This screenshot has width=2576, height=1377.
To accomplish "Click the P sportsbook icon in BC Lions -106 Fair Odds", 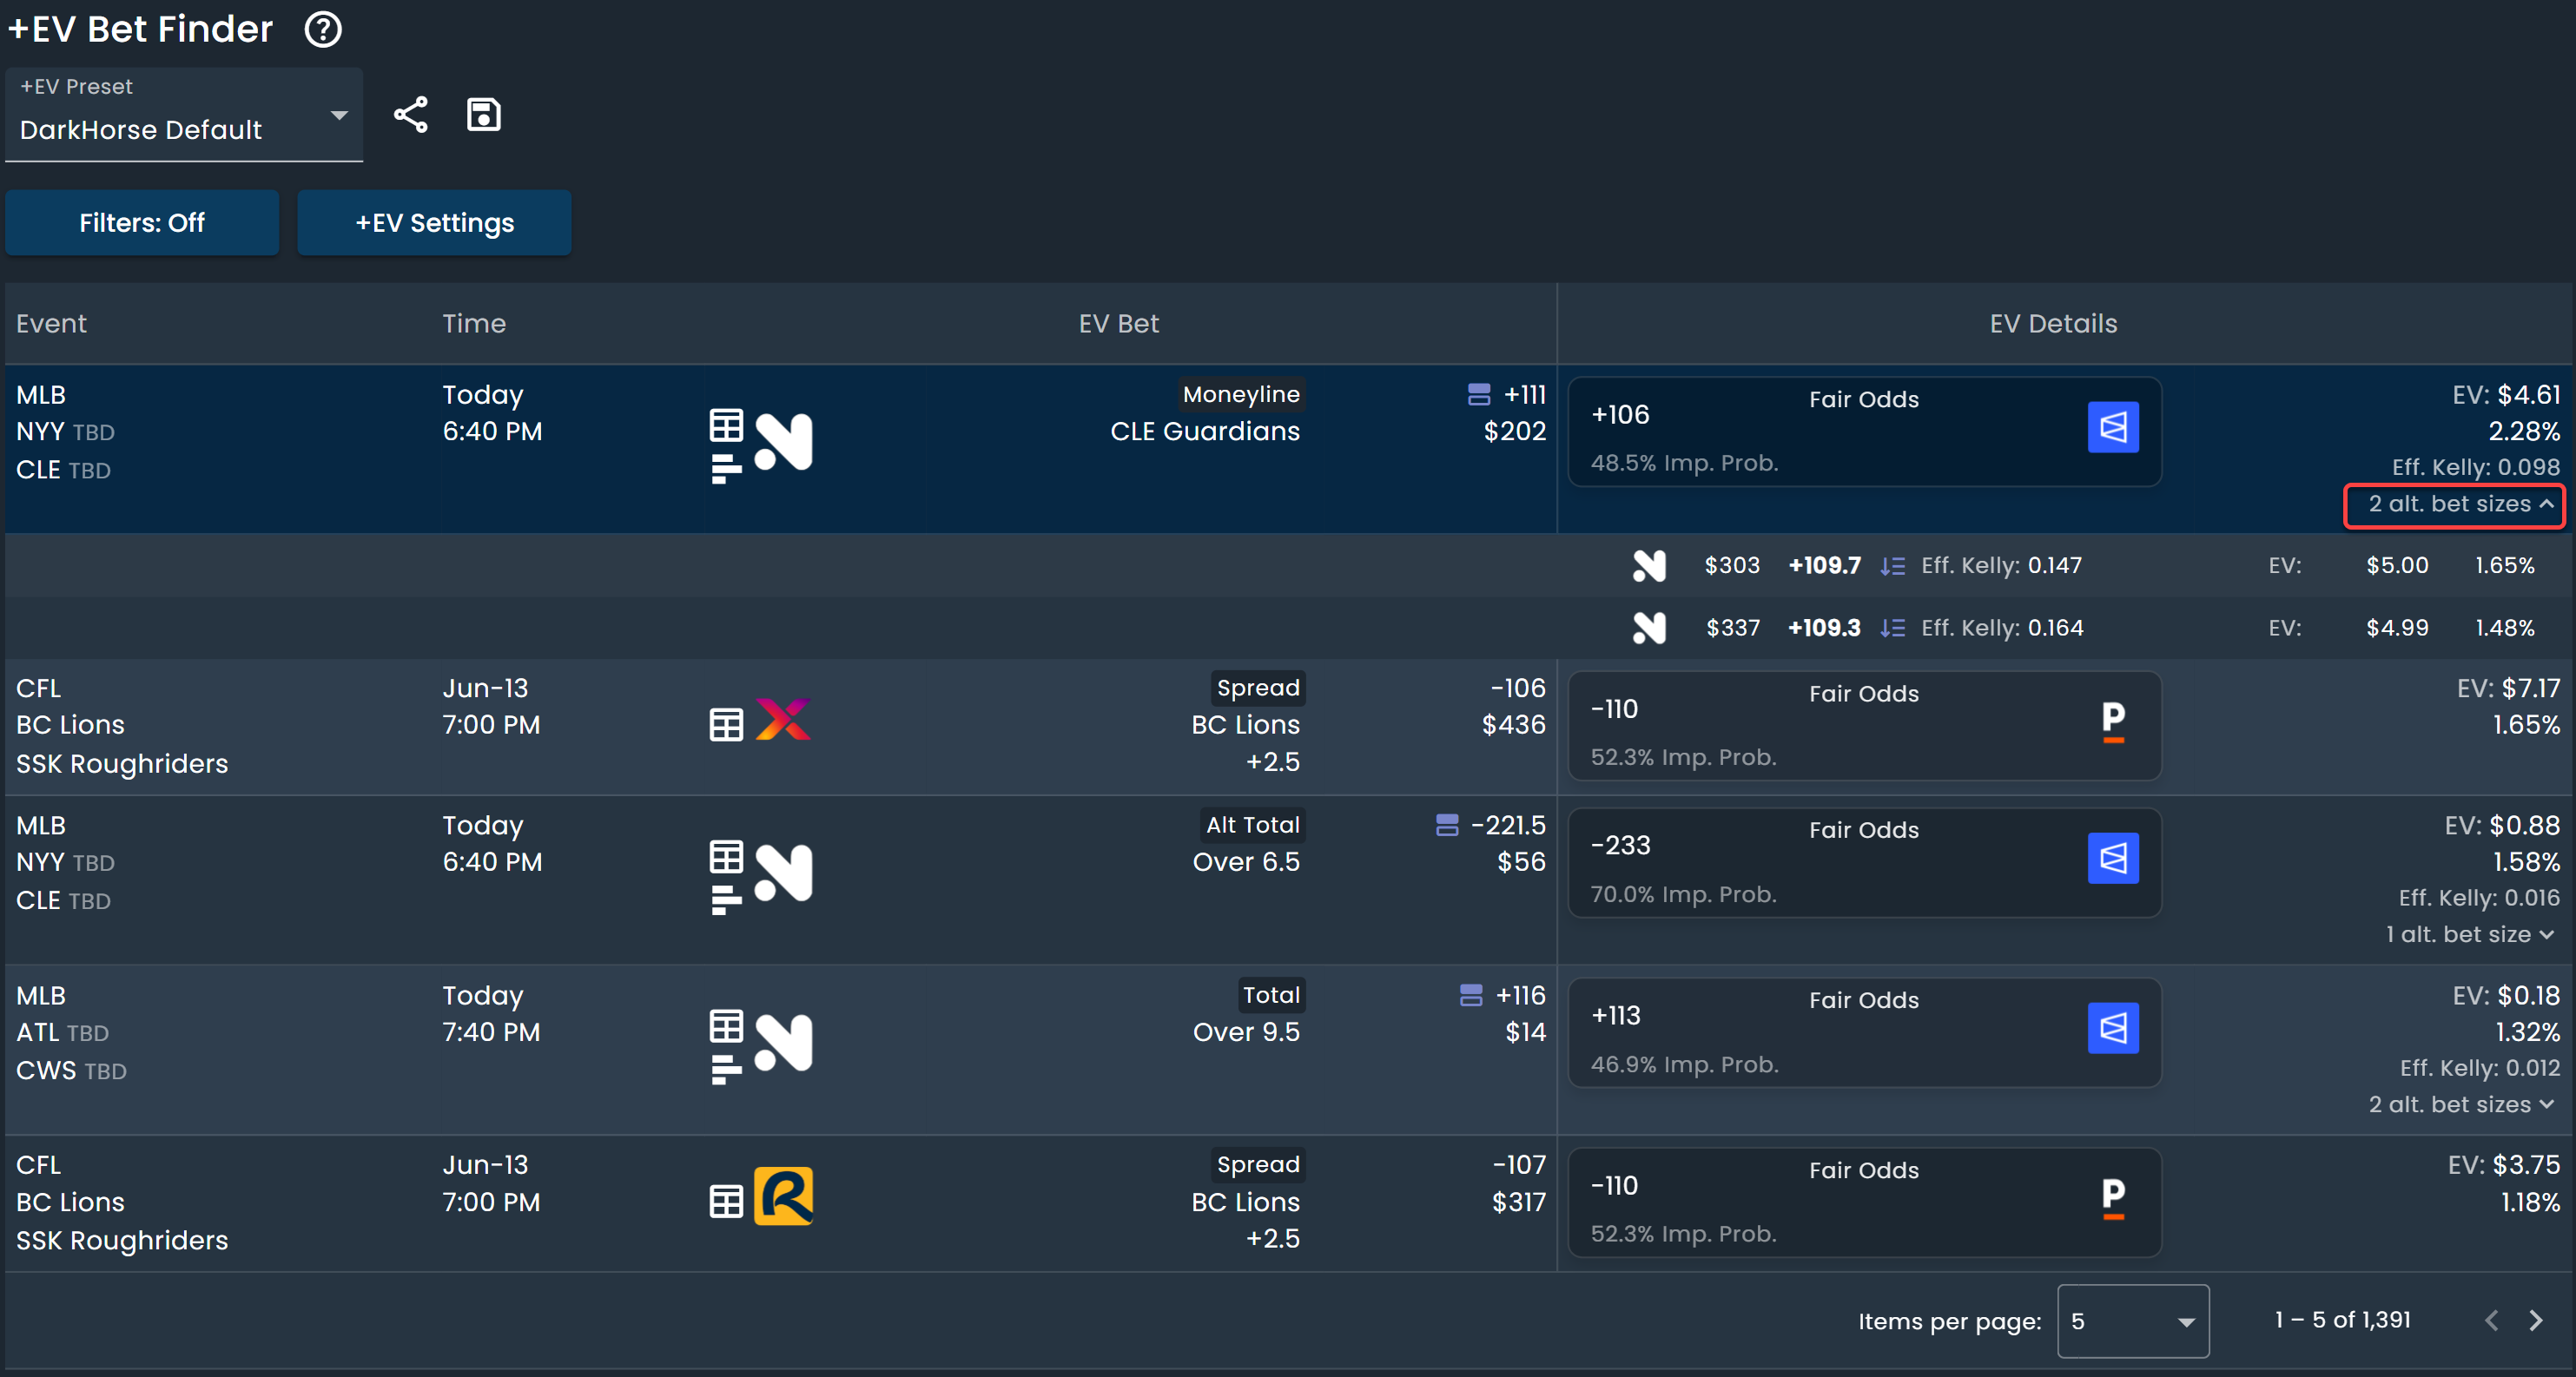I will click(2113, 722).
